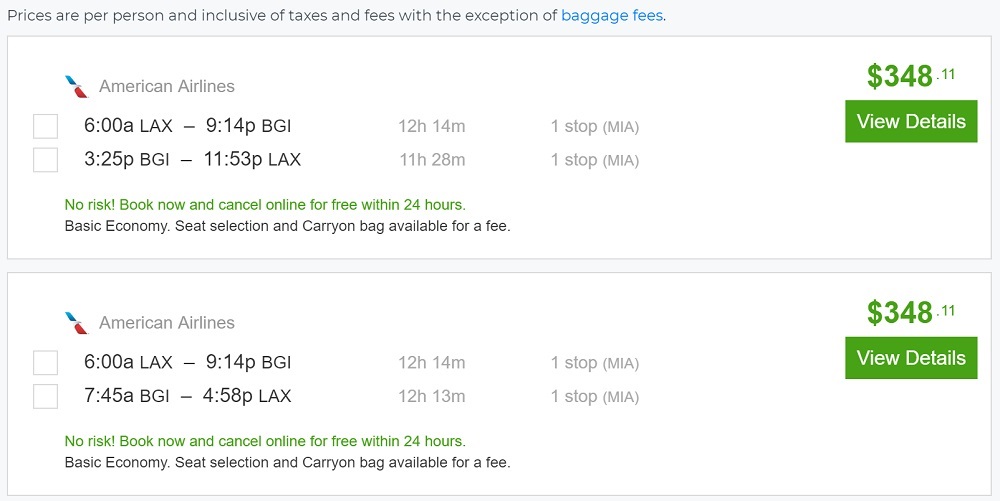Image resolution: width=1000 pixels, height=501 pixels.
Task: Tick the 6:00a LAX checkbox above the 3:25p flight
Action: click(45, 127)
